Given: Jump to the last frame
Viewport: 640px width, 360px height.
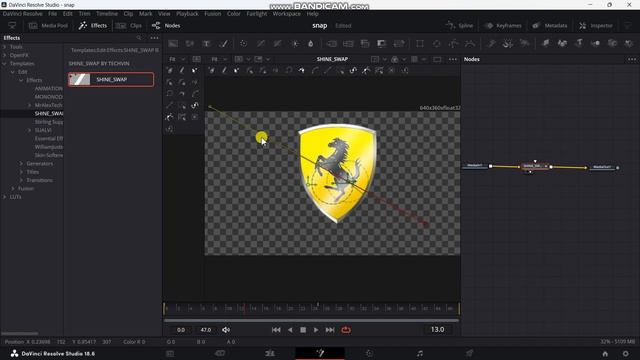Looking at the screenshot, I should pyautogui.click(x=330, y=330).
